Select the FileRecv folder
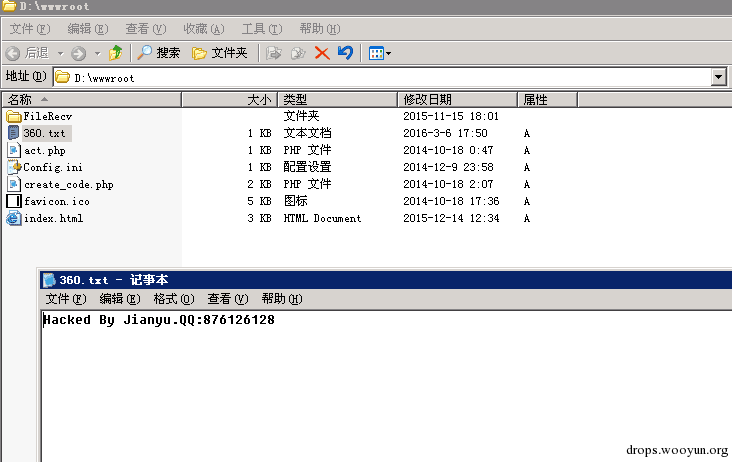 tap(47, 116)
